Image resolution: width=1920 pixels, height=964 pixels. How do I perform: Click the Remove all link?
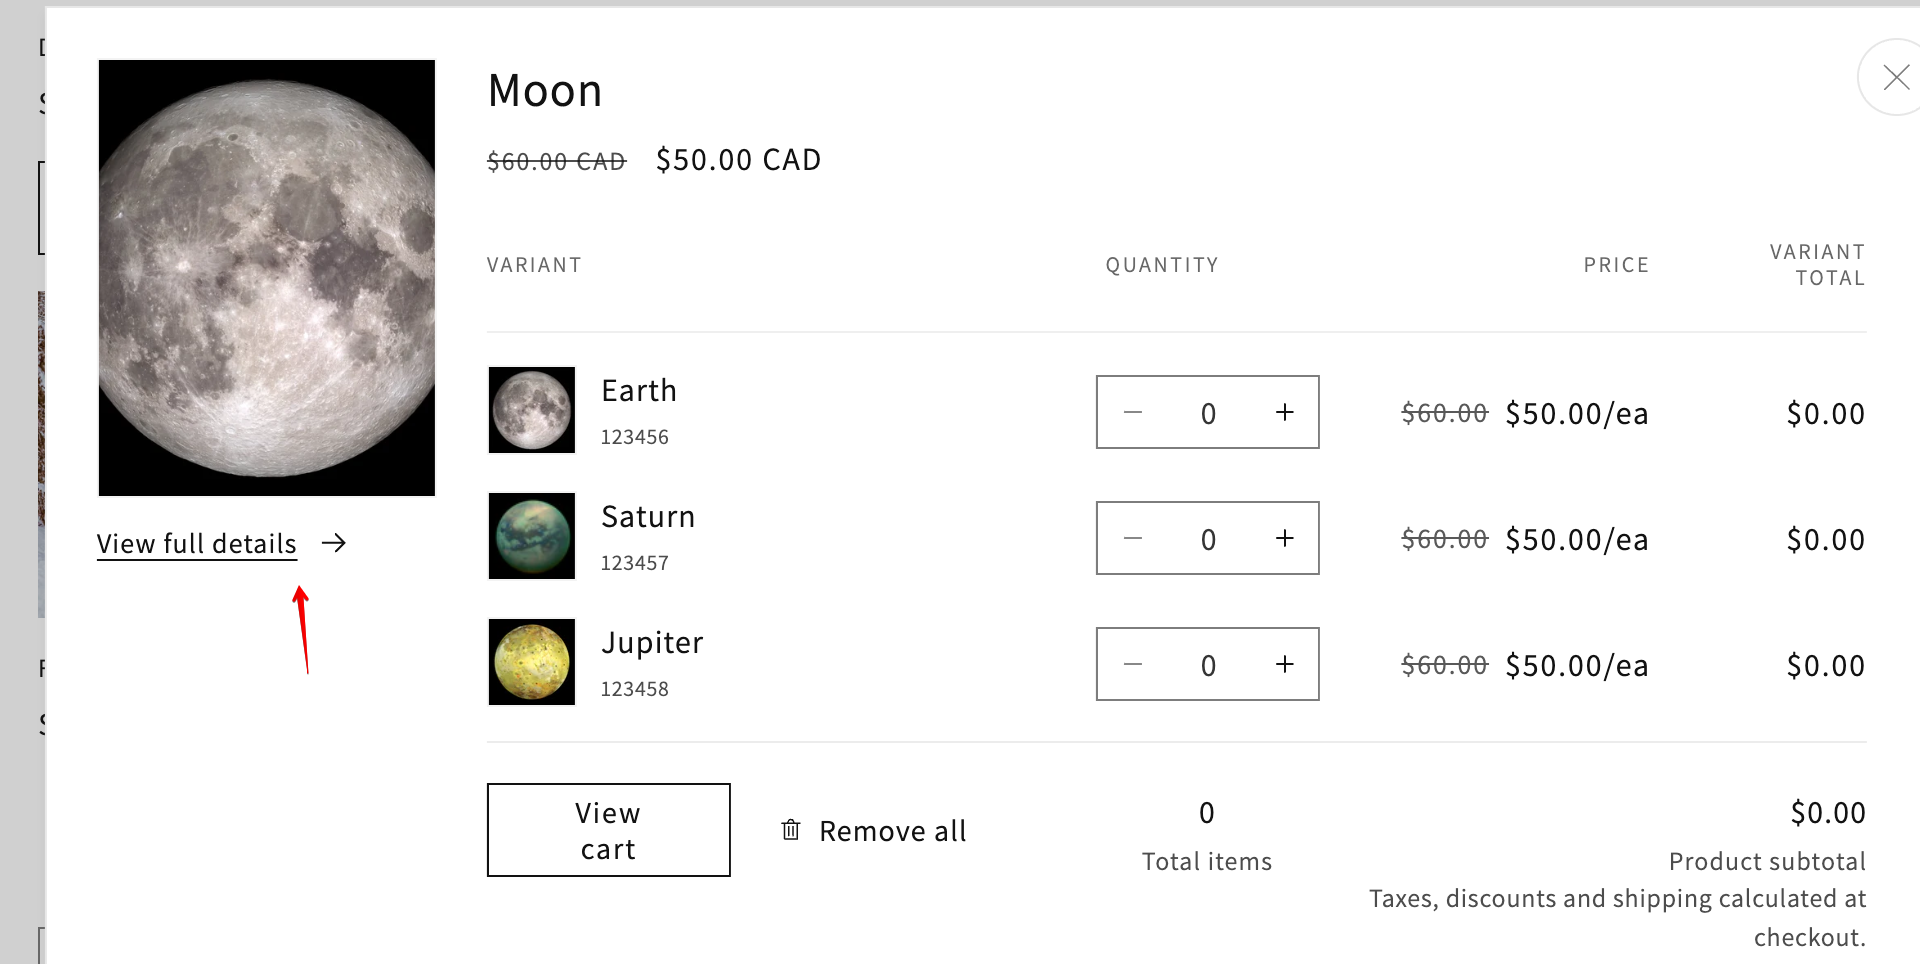[x=892, y=831]
